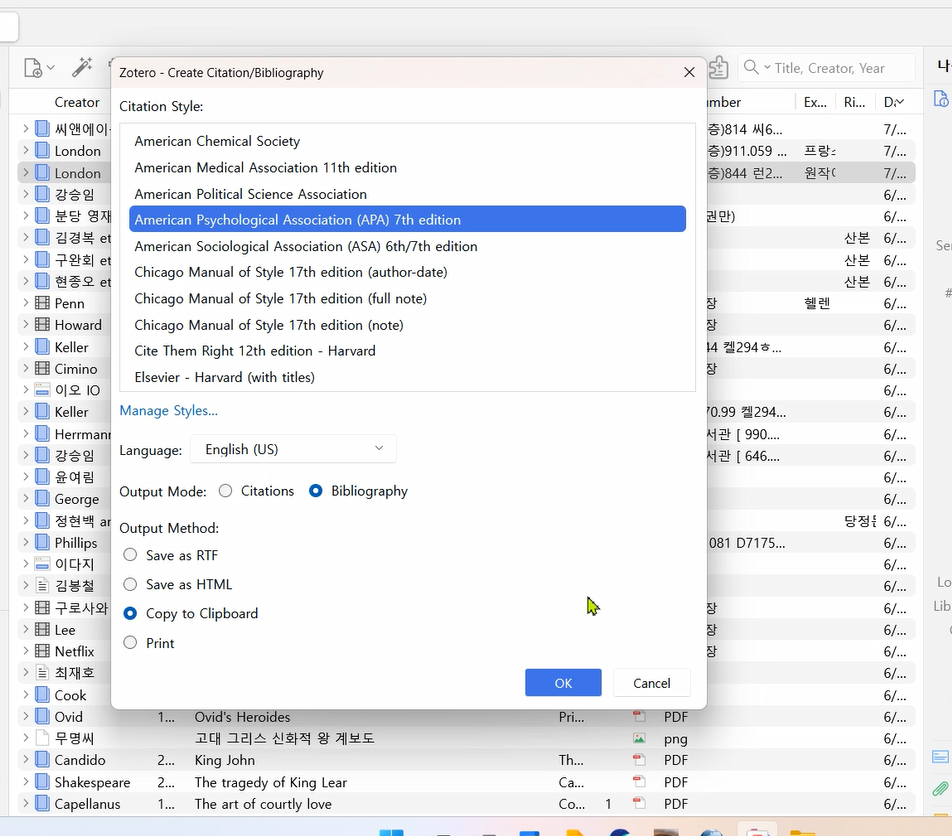Click the book icon in the Ovid row
The width and height of the screenshot is (952, 836).
(42, 717)
